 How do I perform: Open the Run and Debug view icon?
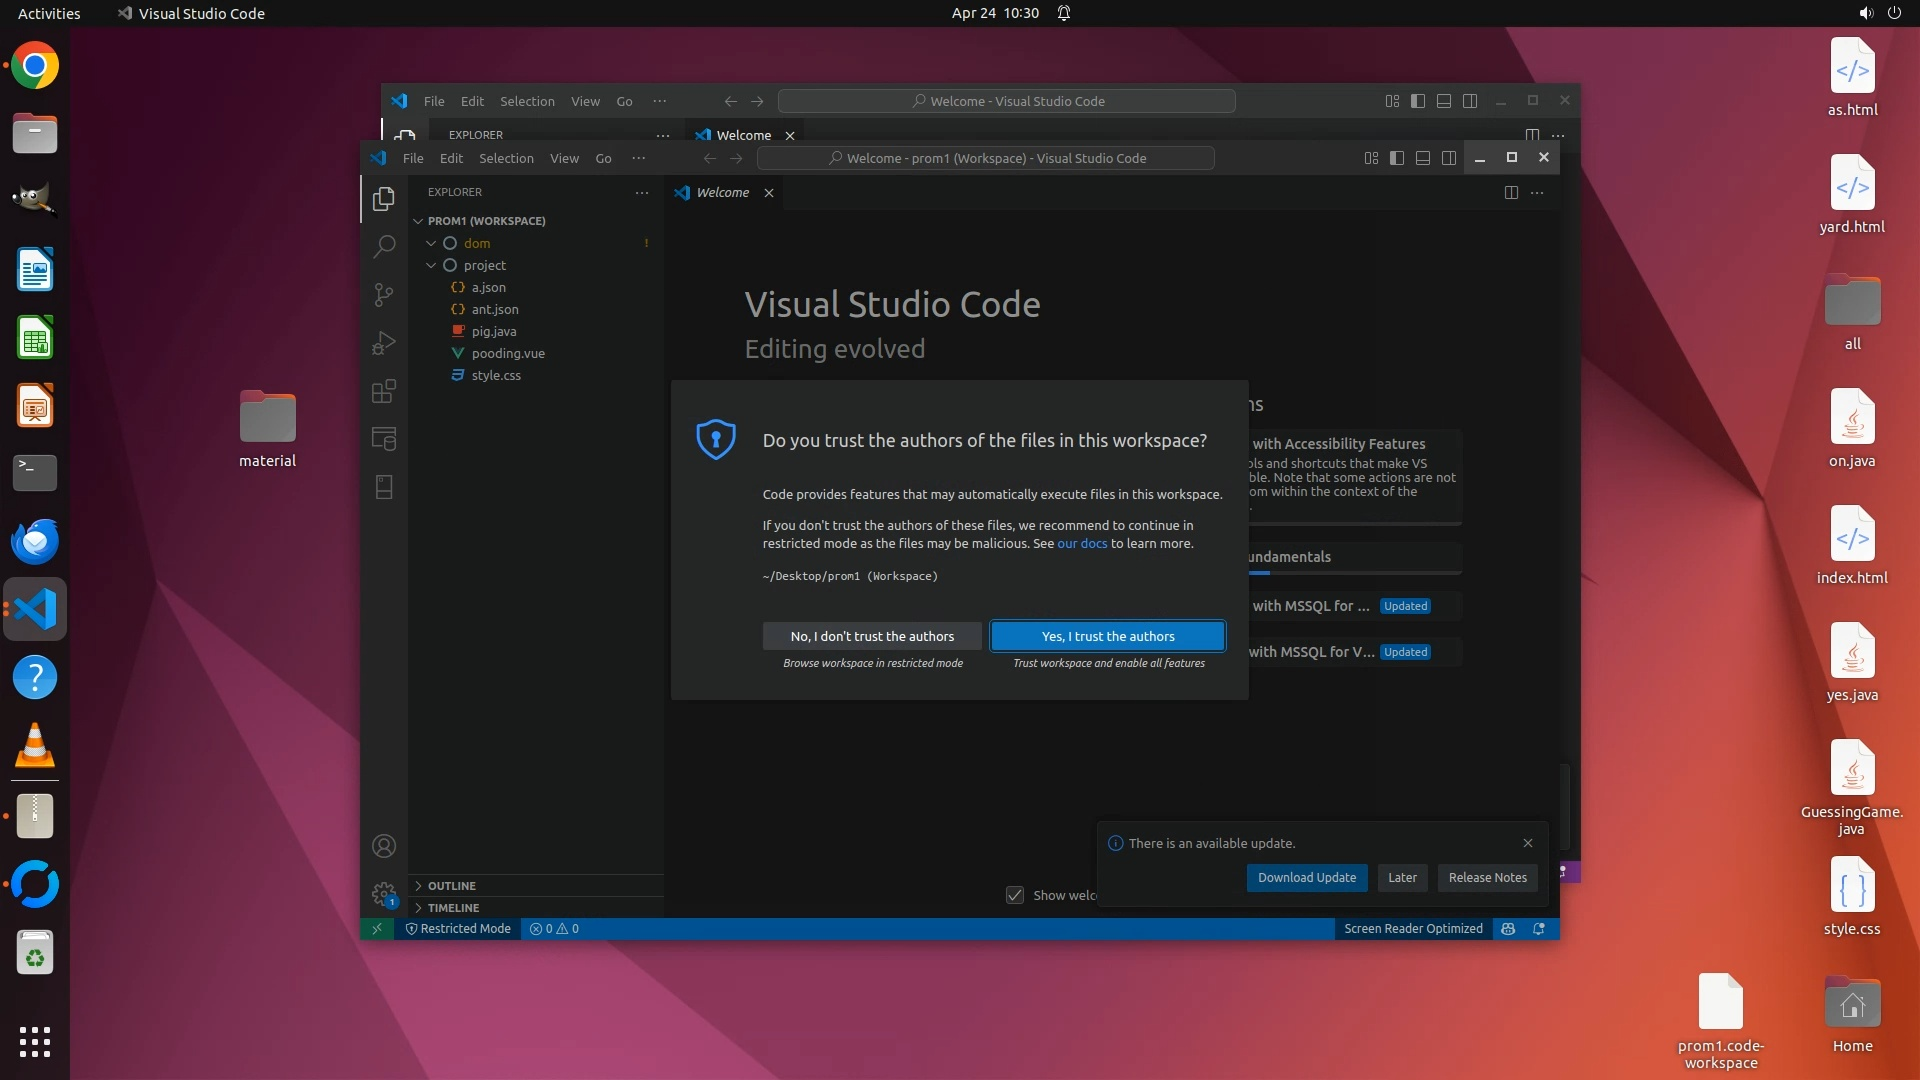coord(384,343)
